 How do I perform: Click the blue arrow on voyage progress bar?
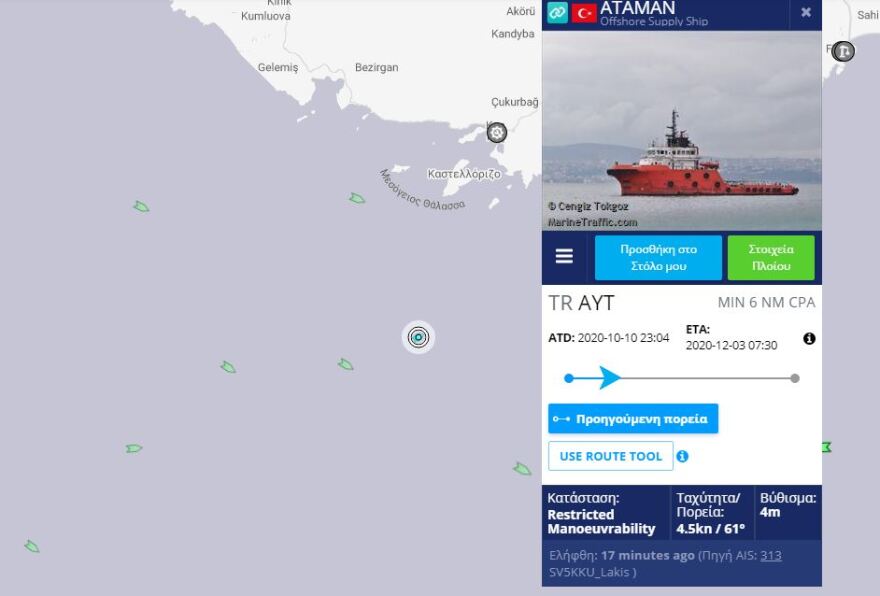609,378
